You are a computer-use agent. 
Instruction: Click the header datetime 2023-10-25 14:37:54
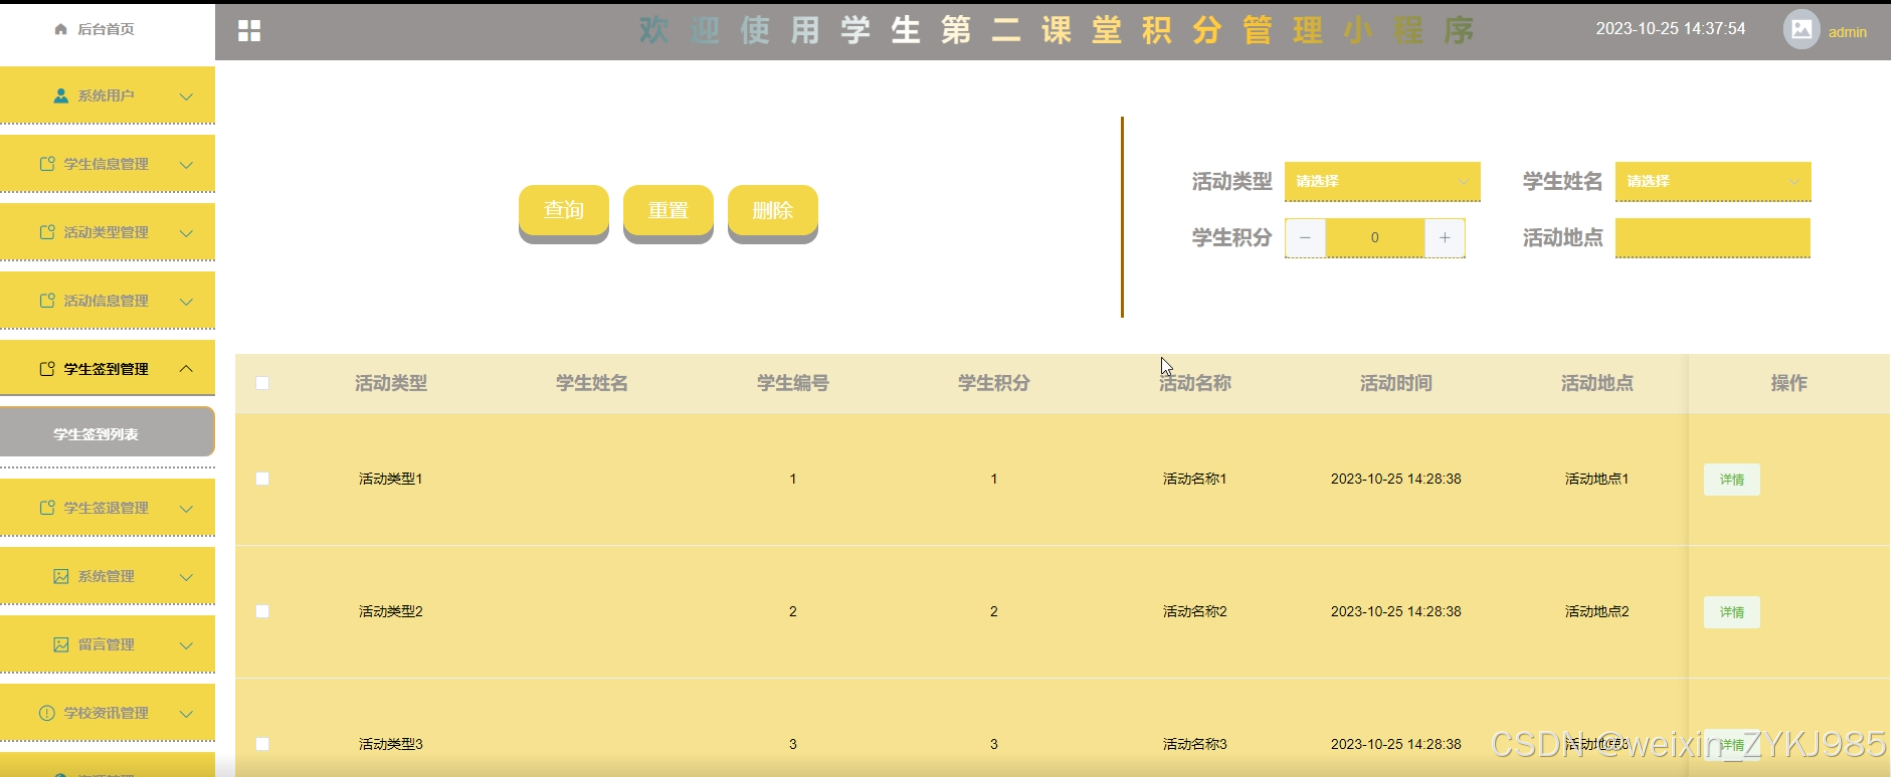tap(1670, 29)
